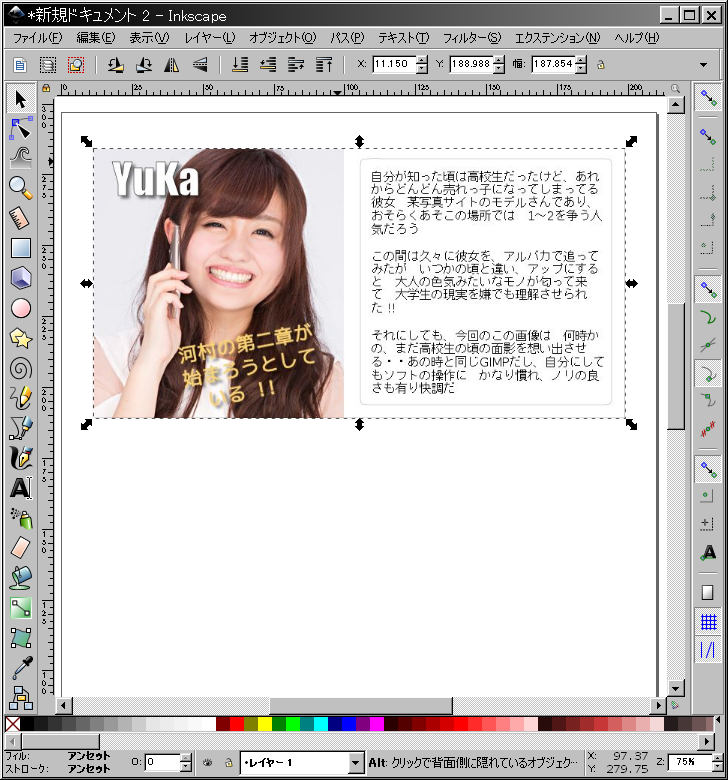
Task: Click Select all in all layers icon
Action: 48,65
